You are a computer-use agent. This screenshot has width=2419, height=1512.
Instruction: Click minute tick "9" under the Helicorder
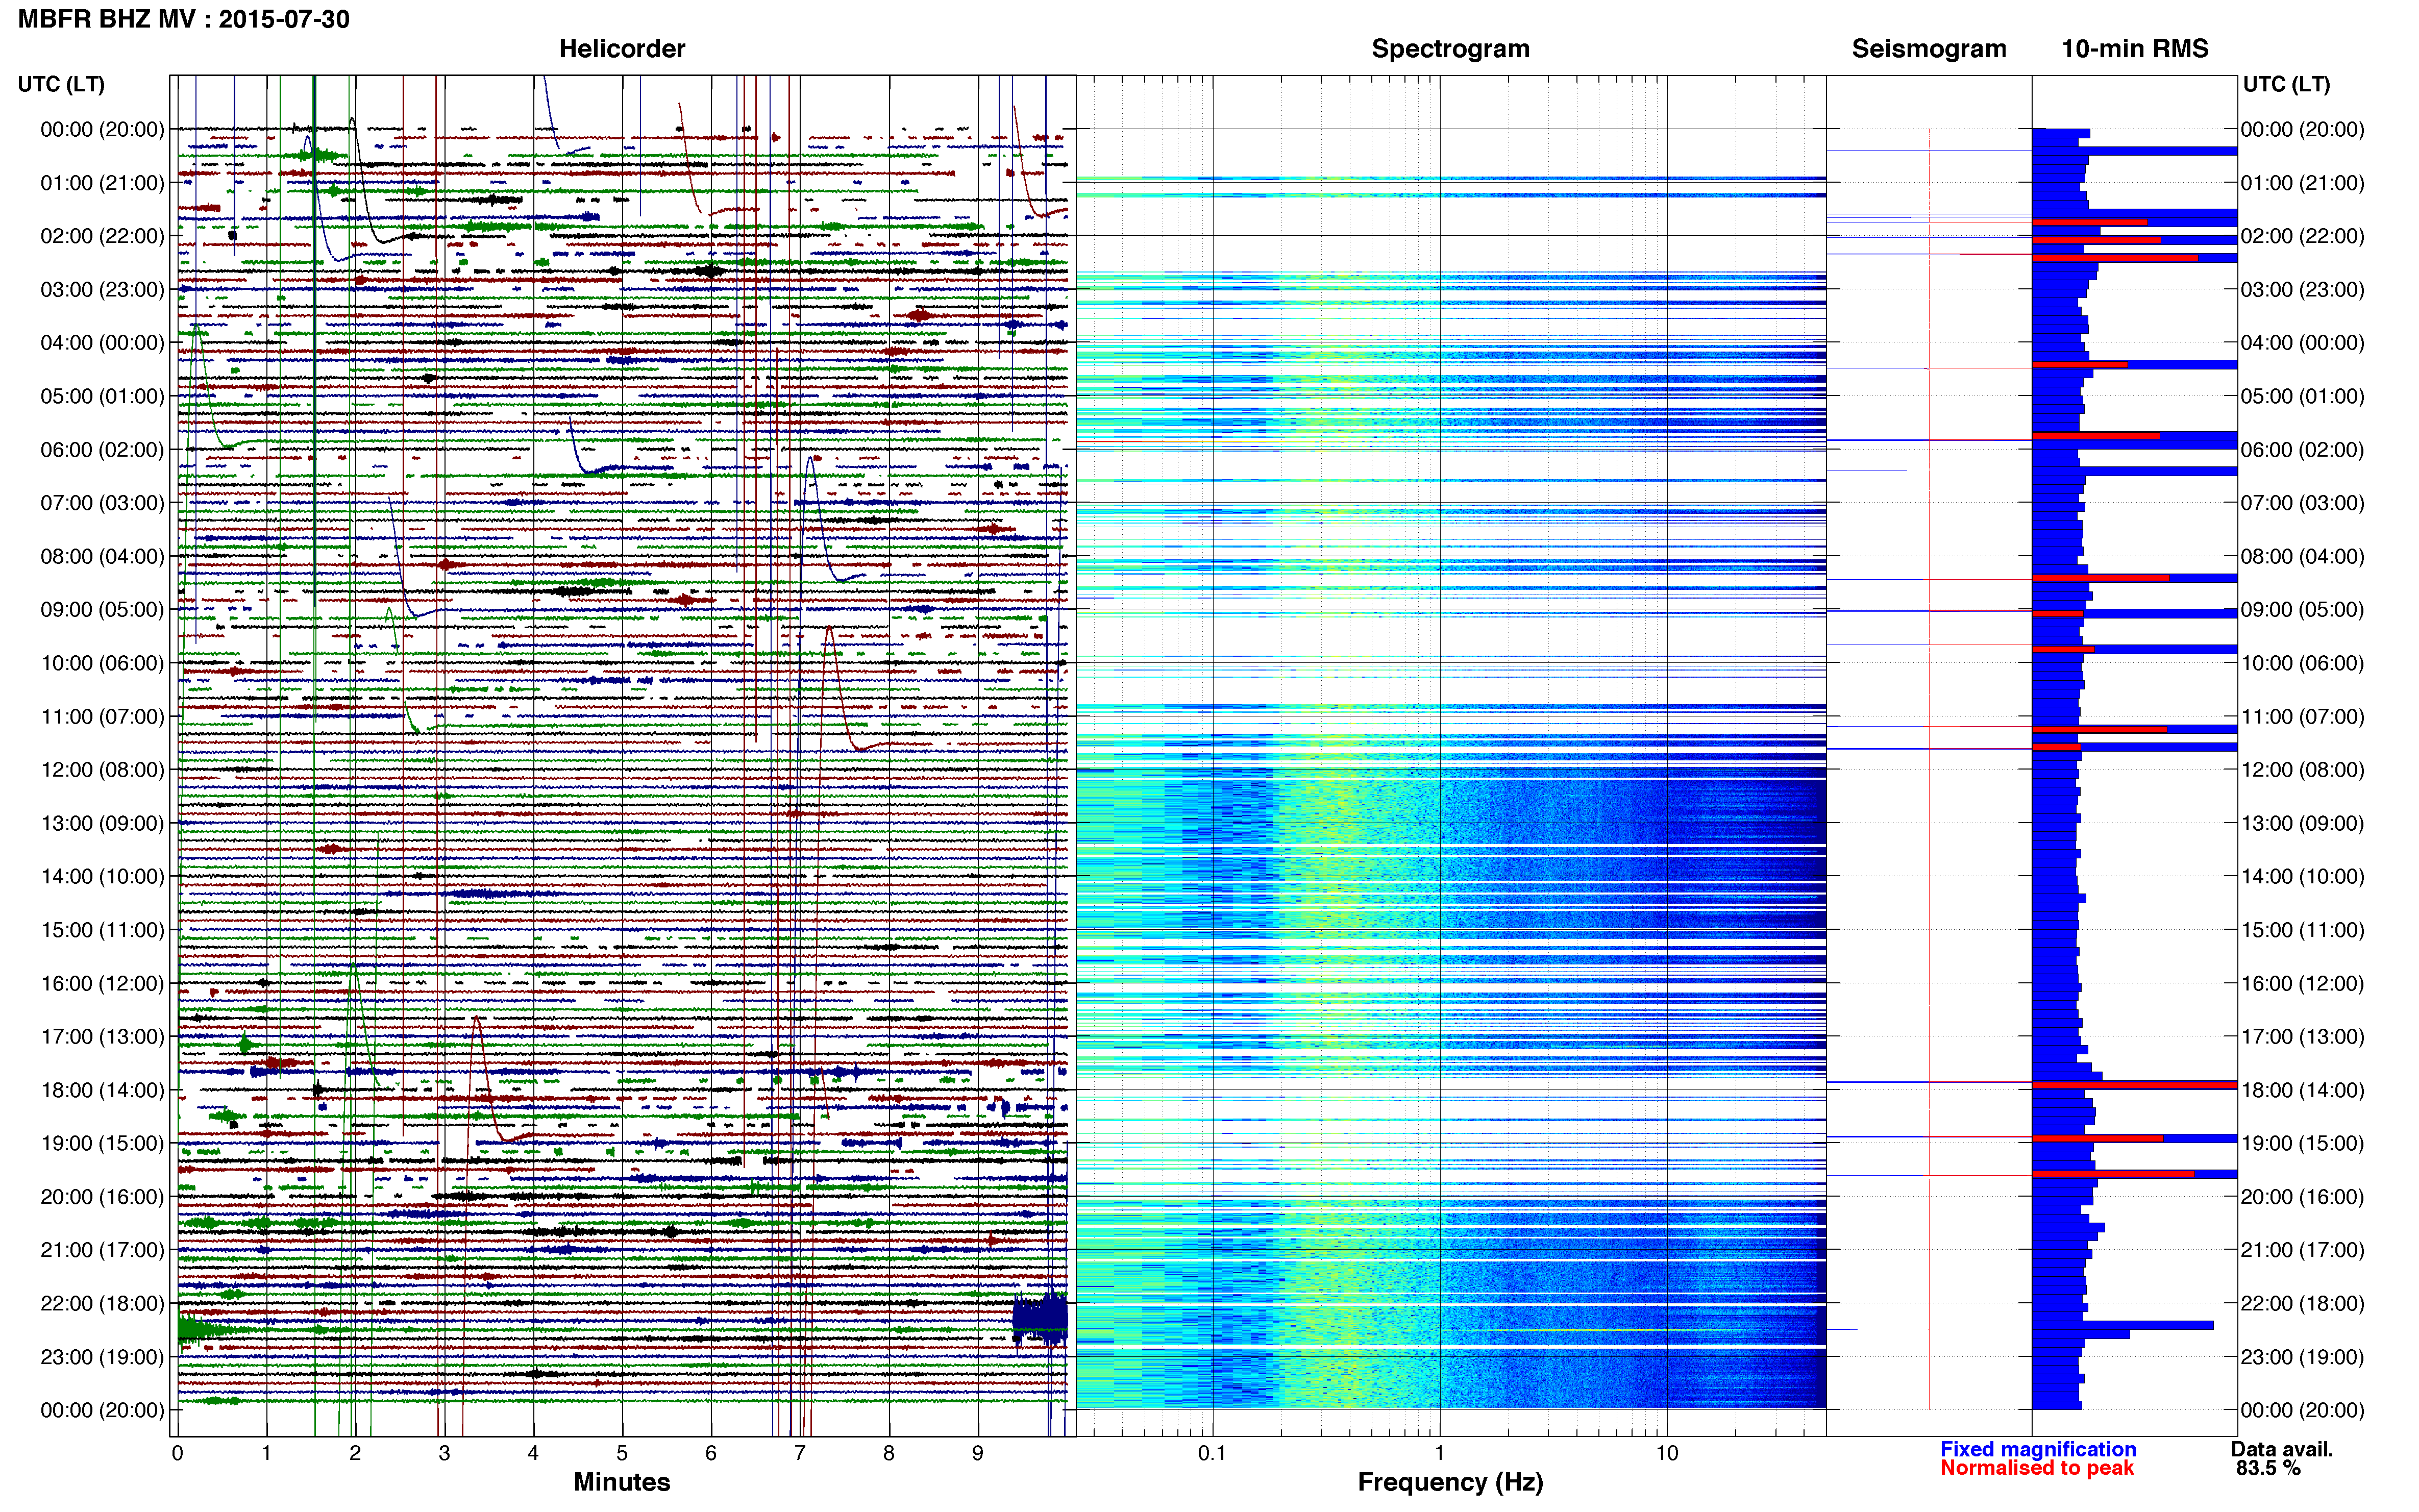(x=978, y=1453)
